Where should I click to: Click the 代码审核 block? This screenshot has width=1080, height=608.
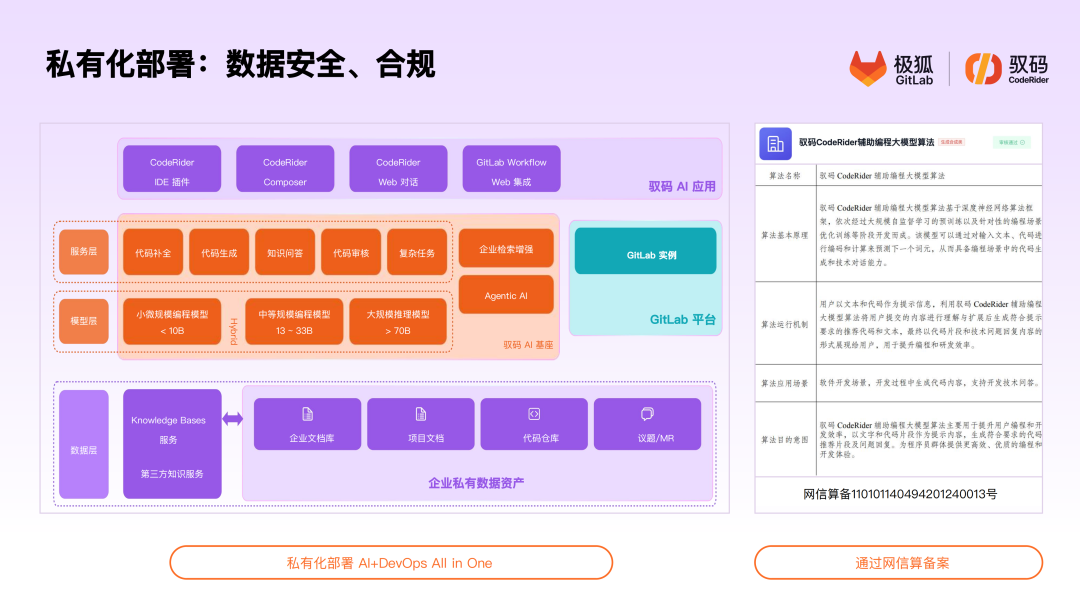coord(351,253)
